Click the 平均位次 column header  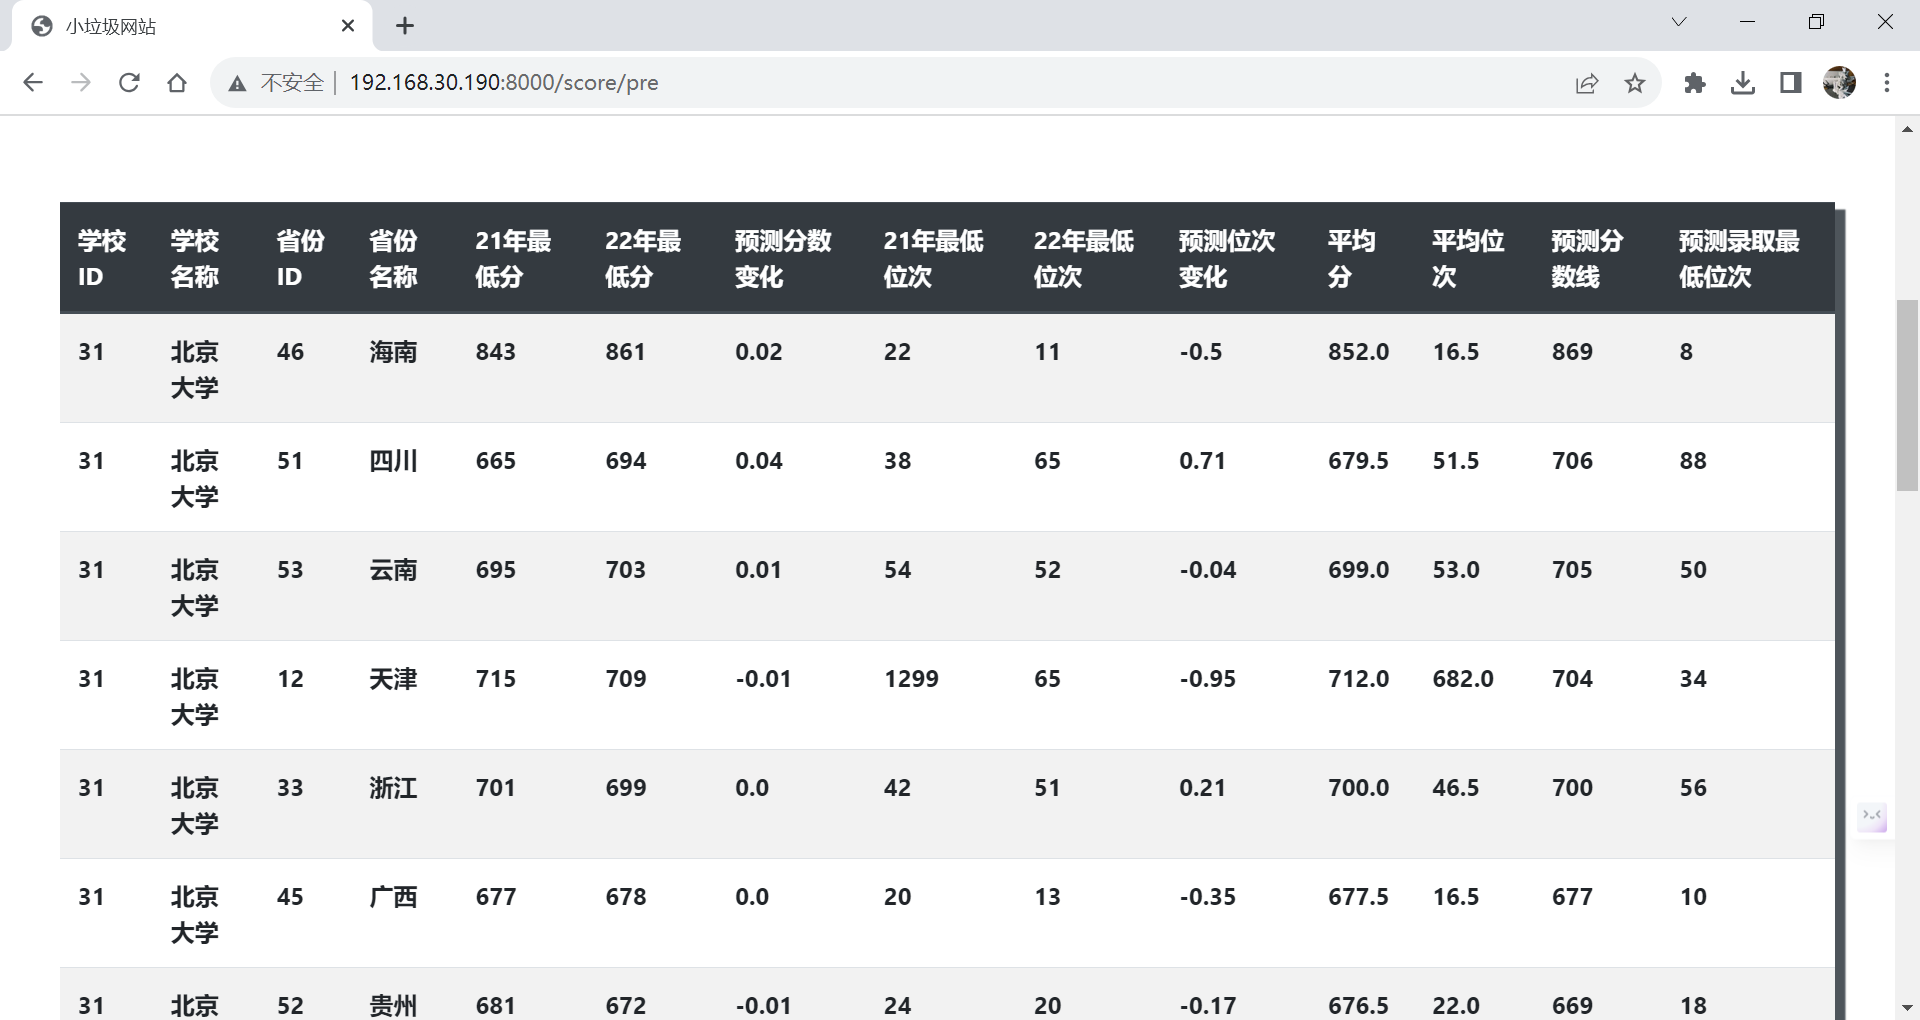click(1468, 259)
